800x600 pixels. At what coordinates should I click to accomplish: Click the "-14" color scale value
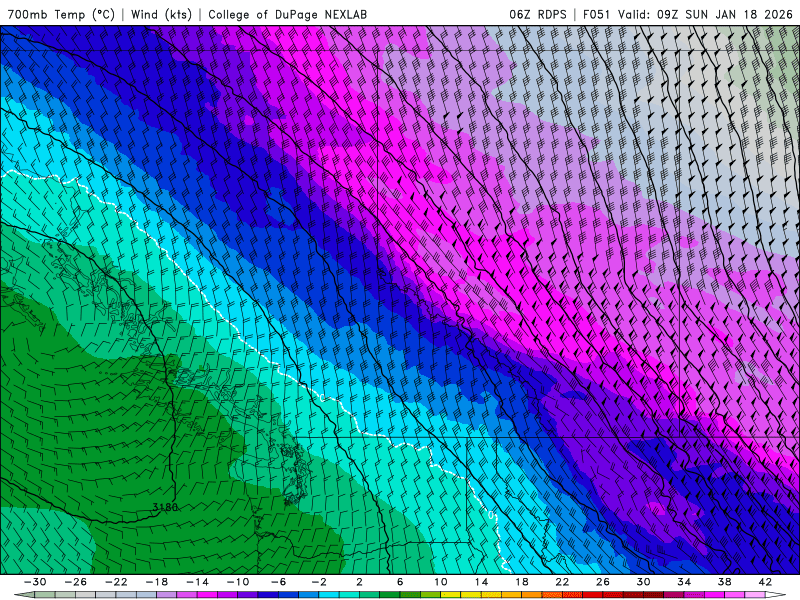coord(197,582)
